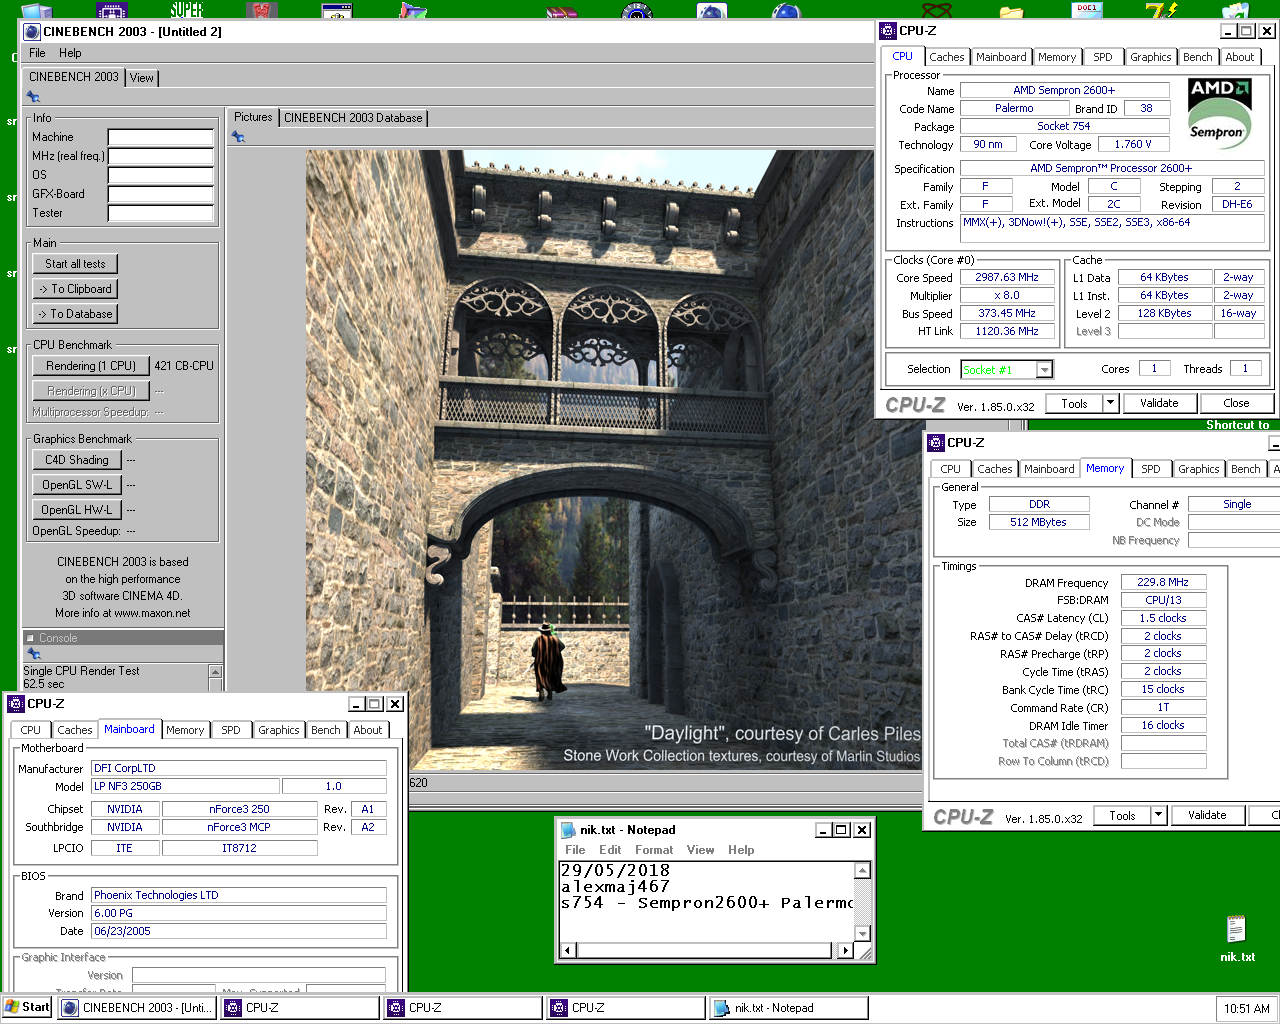
Task: Click the pushpin icon below the CINEBENCH 2003 tab
Action: pos(33,97)
